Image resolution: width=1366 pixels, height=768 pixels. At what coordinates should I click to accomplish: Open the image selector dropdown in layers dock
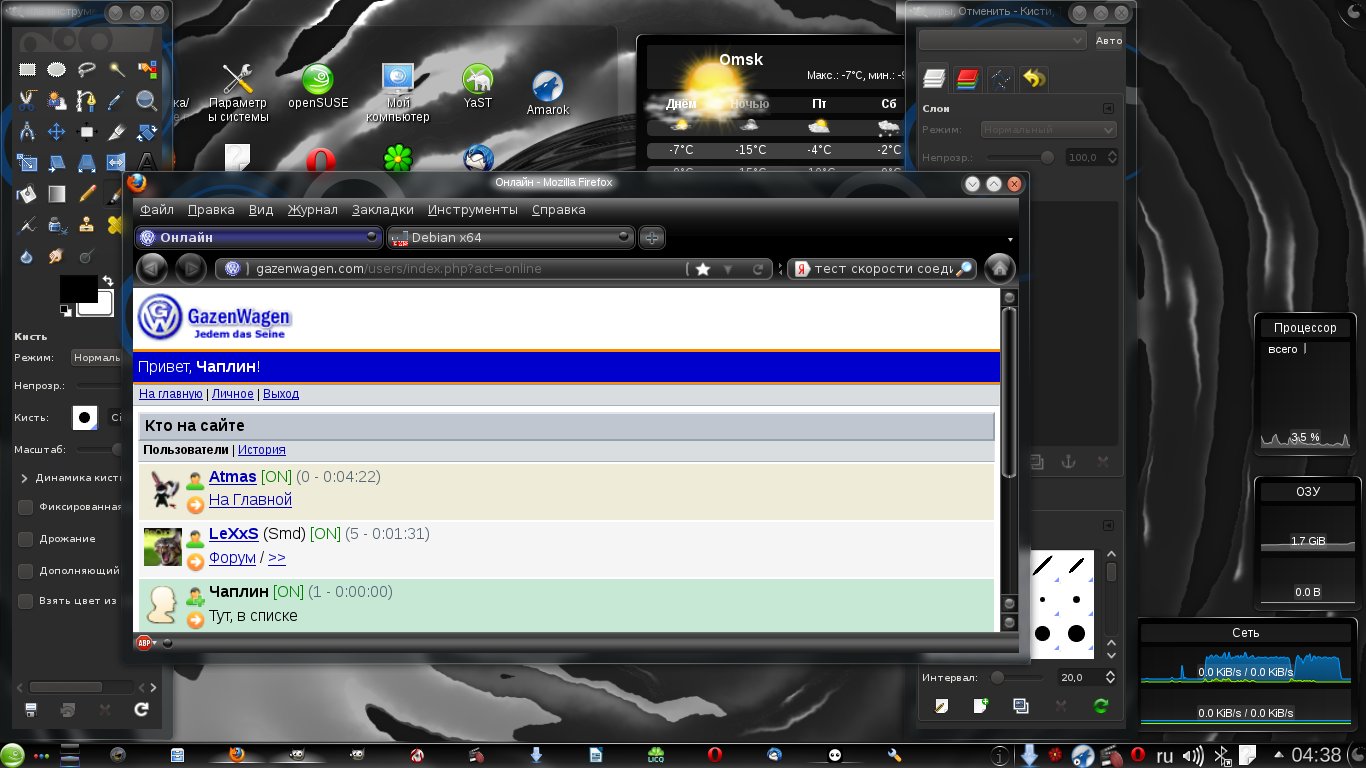(1002, 40)
